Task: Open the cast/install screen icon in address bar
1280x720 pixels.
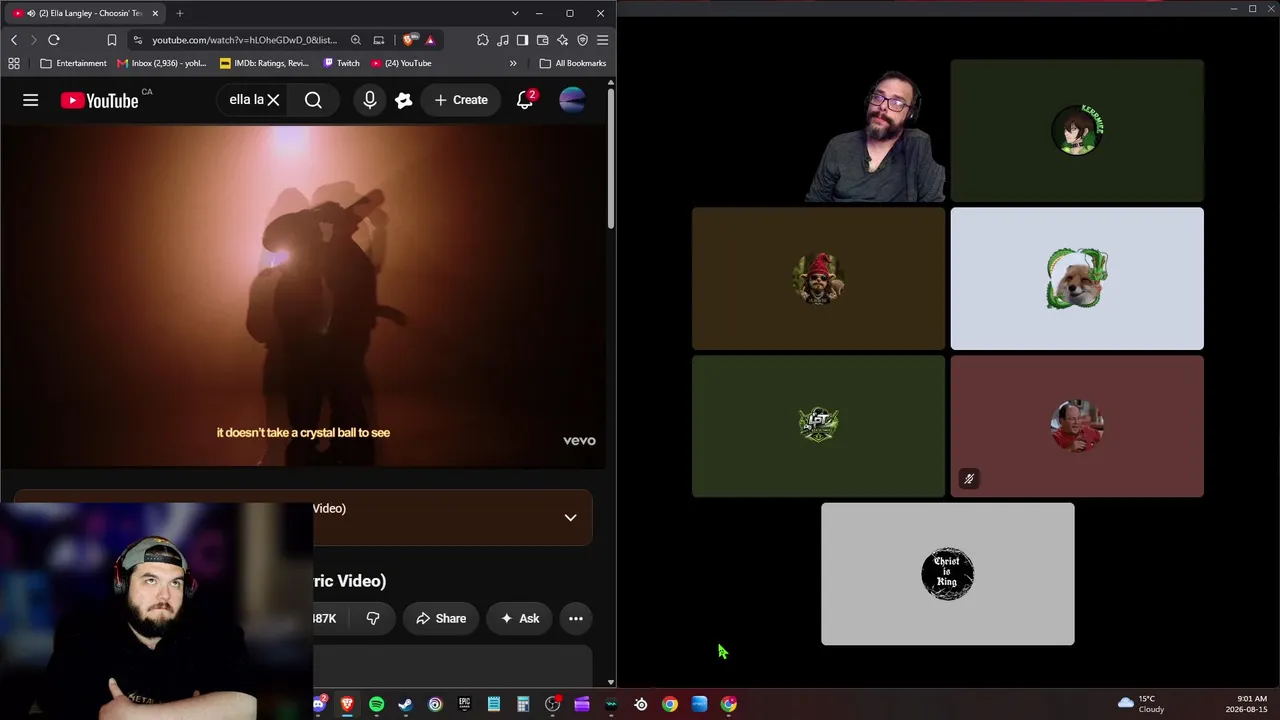Action: pos(379,40)
